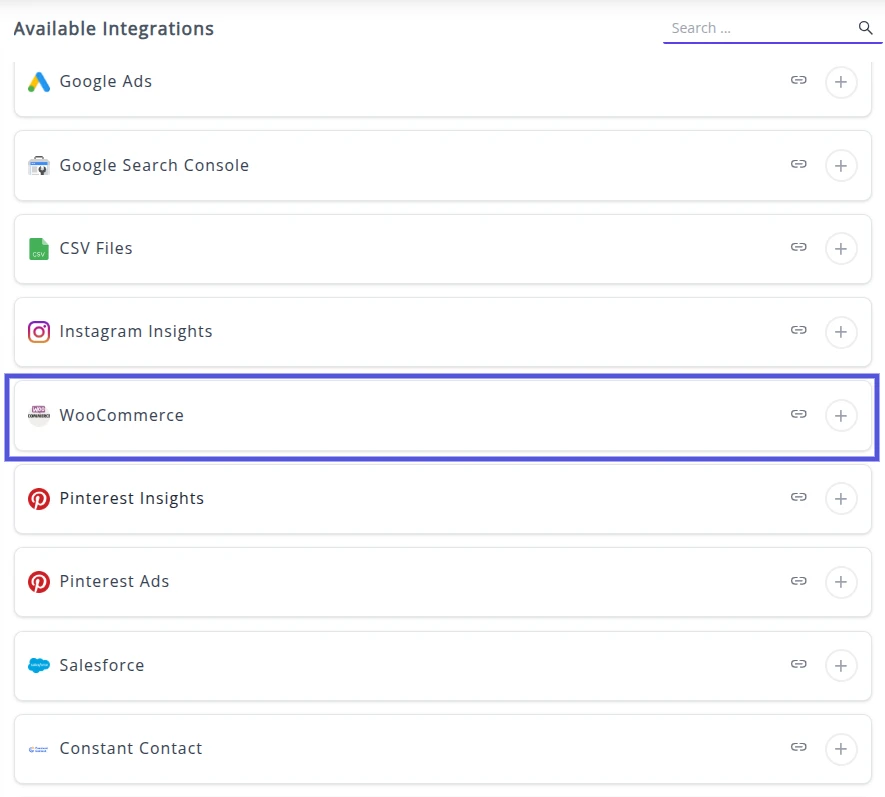
Task: Add the Pinterest Insights integration
Action: pos(841,498)
